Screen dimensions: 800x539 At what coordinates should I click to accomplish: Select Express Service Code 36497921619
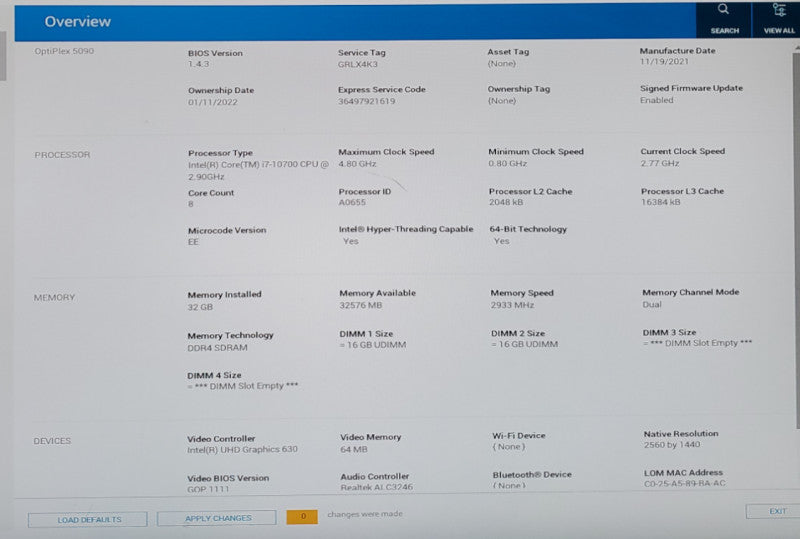[366, 101]
